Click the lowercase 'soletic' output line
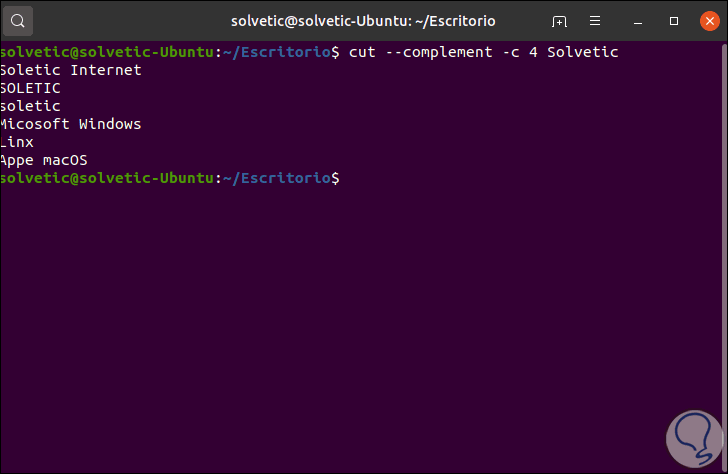Viewport: 728px width, 474px height. 31,106
